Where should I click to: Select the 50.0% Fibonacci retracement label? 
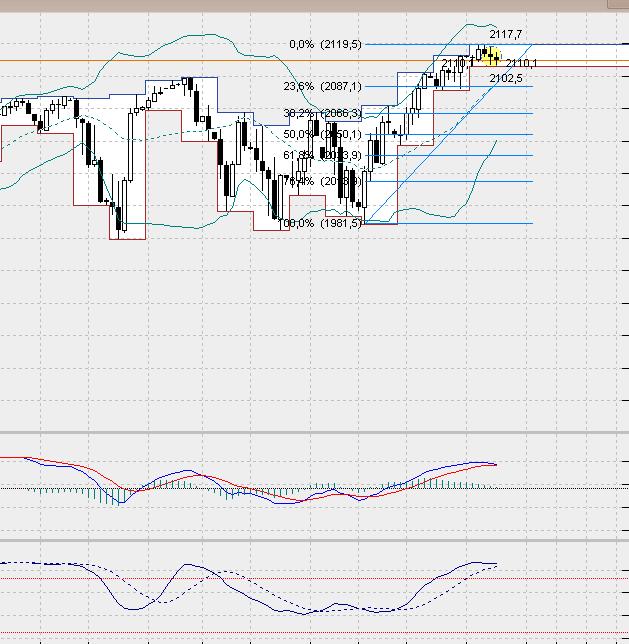322,134
